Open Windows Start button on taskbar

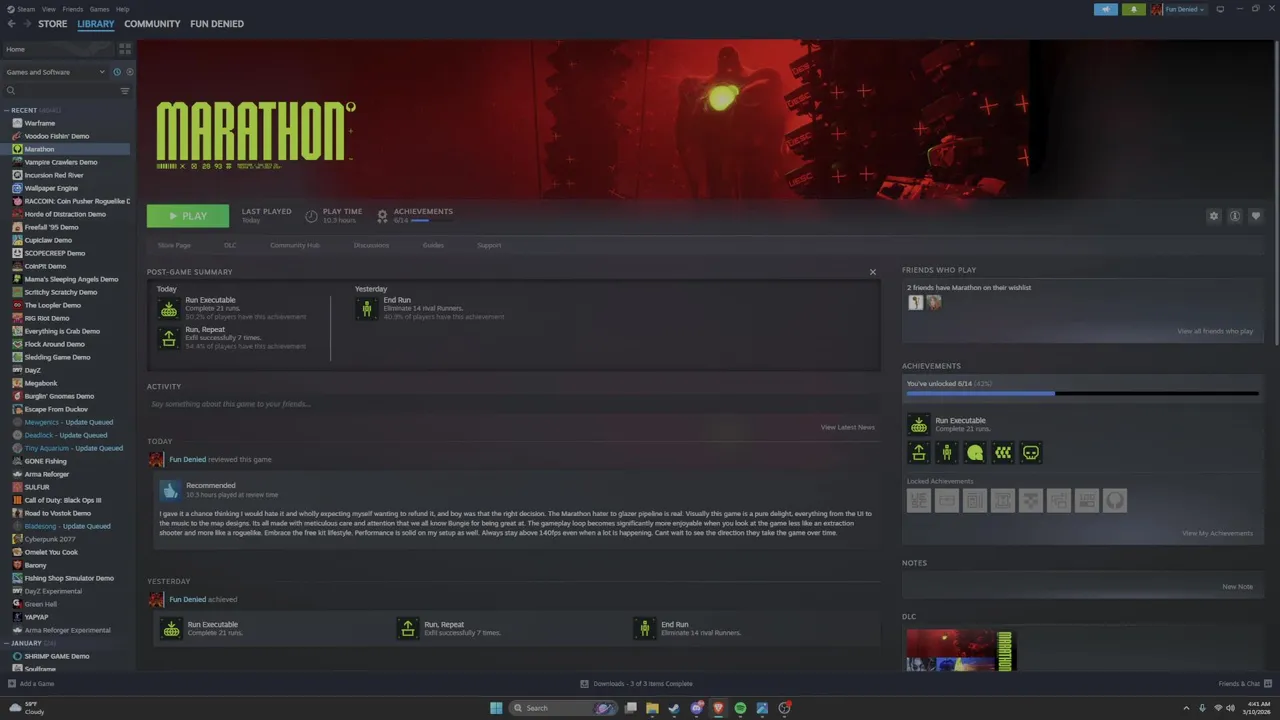[x=496, y=708]
